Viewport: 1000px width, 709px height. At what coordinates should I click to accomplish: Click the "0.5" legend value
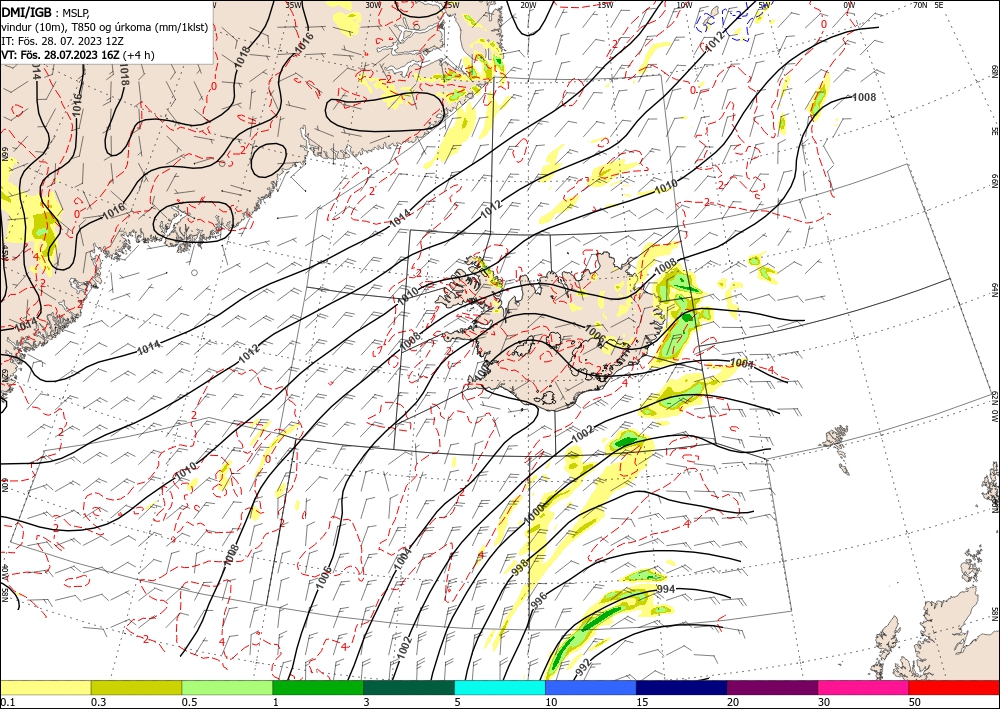click(189, 702)
